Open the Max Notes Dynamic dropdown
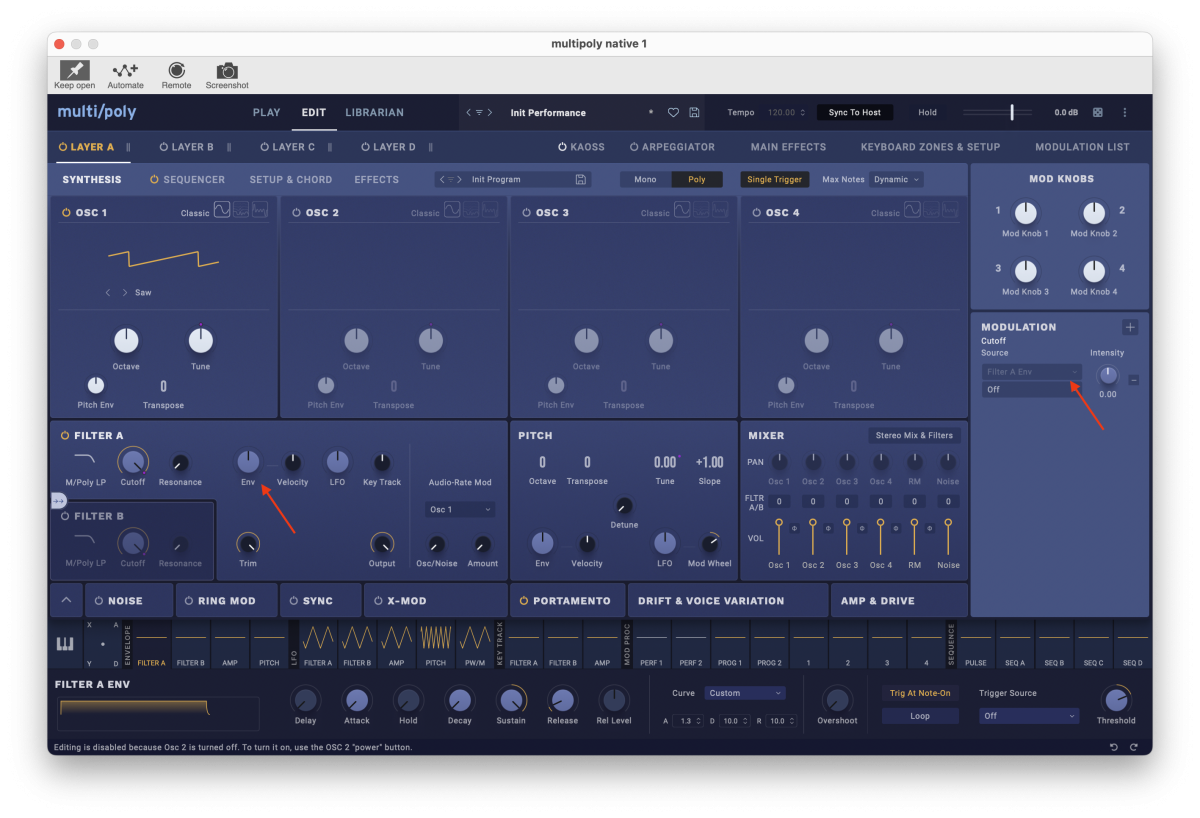Viewport: 1200px width, 818px height. click(895, 180)
